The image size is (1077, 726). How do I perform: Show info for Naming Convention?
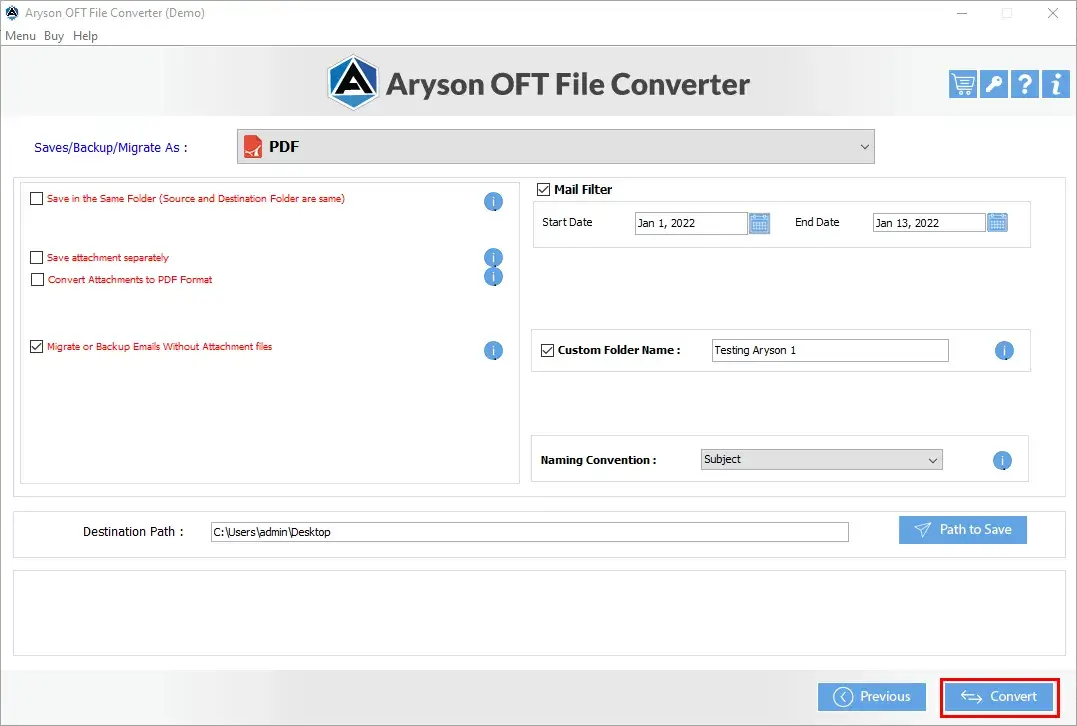pyautogui.click(x=1002, y=460)
